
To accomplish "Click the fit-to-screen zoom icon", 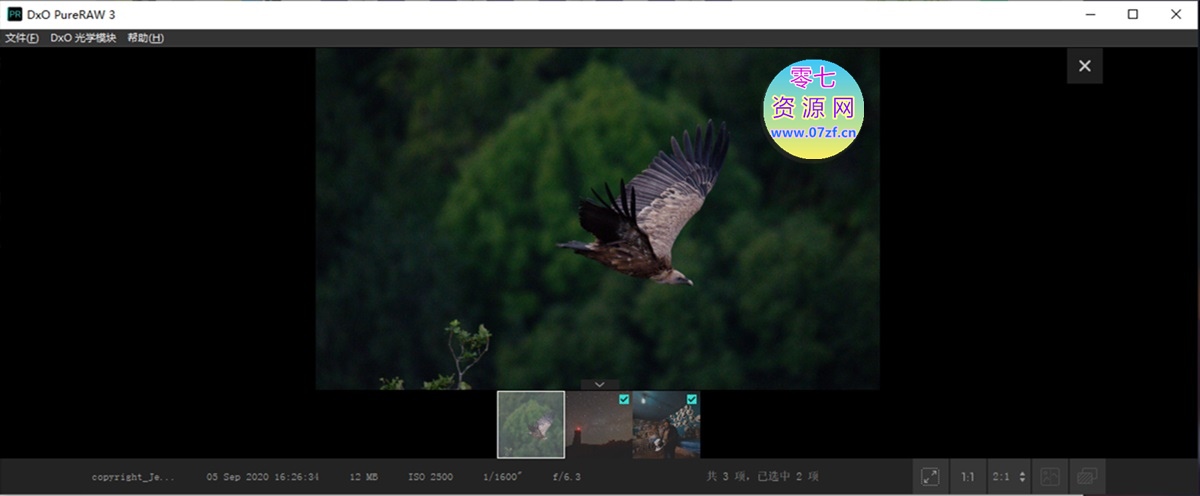I will point(930,477).
